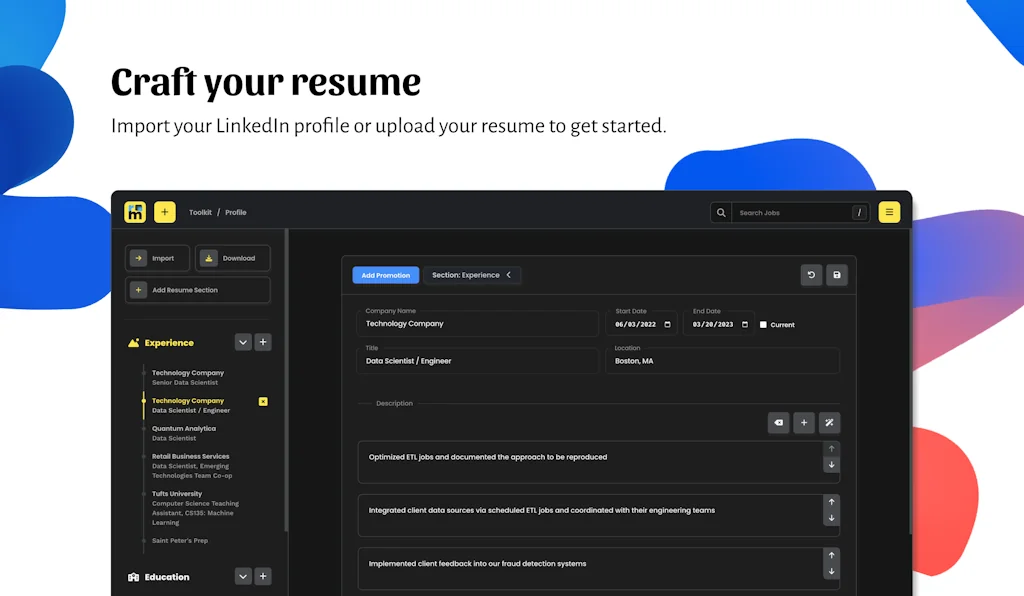The width and height of the screenshot is (1024, 596).
Task: Add a new bullet with the plus icon
Action: [x=803, y=422]
